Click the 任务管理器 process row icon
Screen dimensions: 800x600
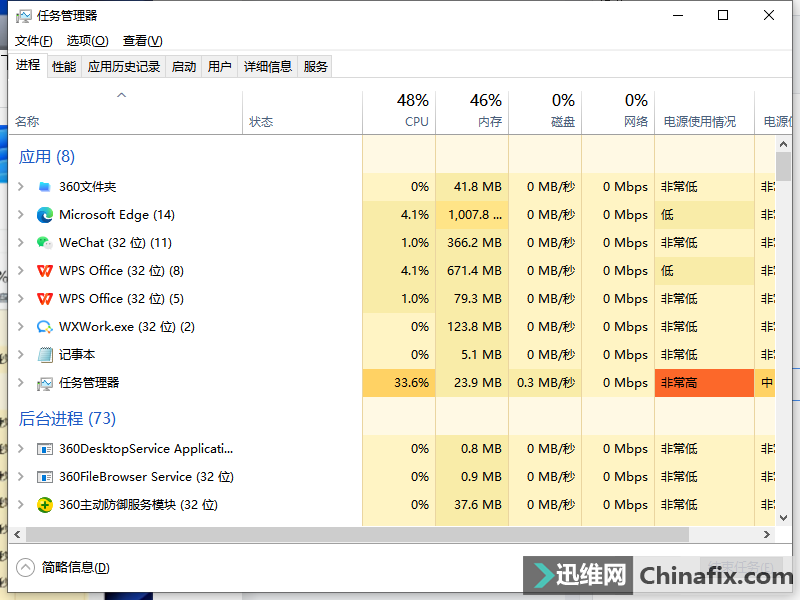coord(45,383)
